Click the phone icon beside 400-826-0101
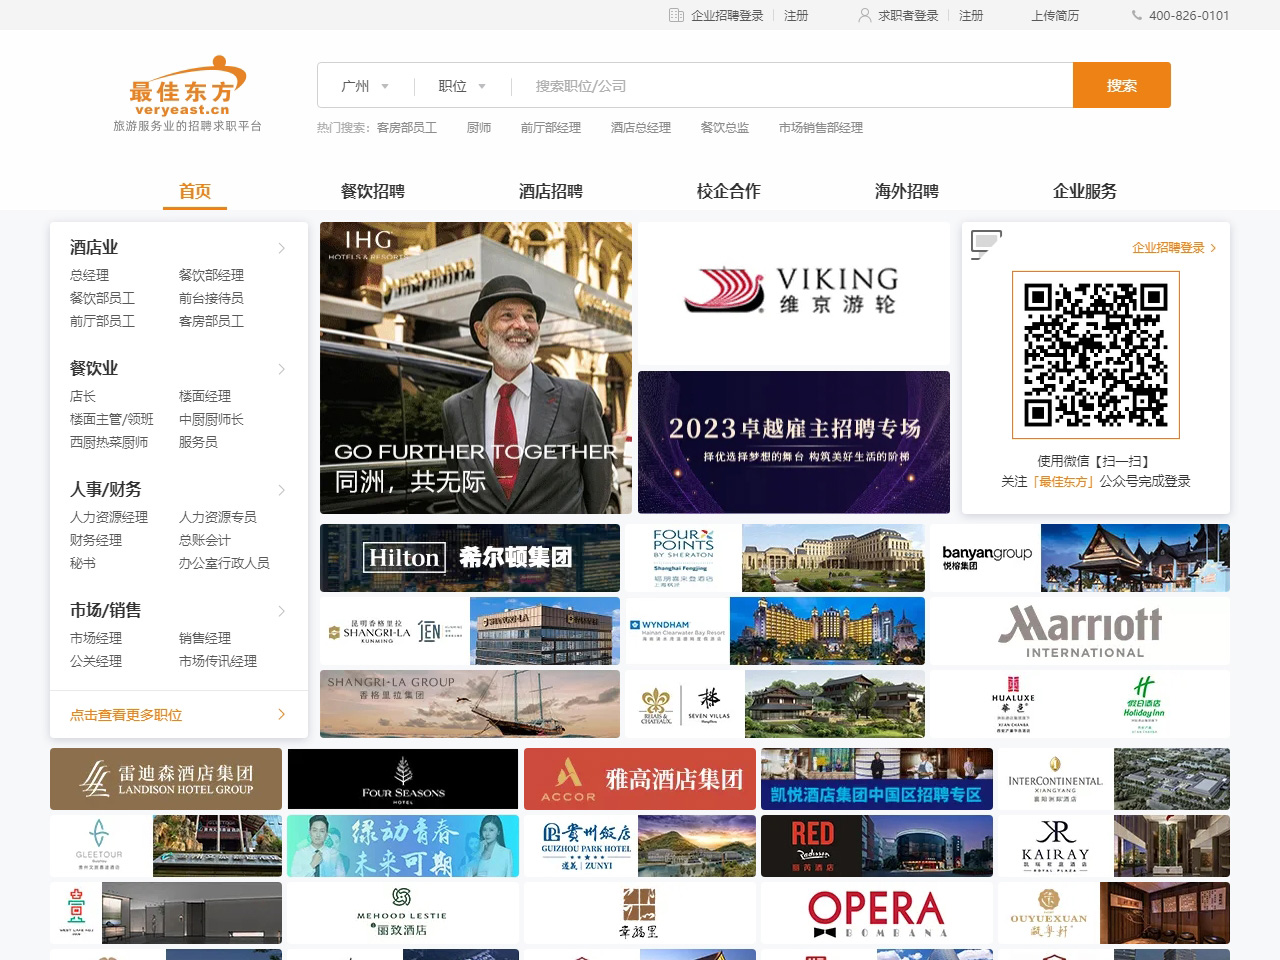The image size is (1280, 960). coord(1137,15)
